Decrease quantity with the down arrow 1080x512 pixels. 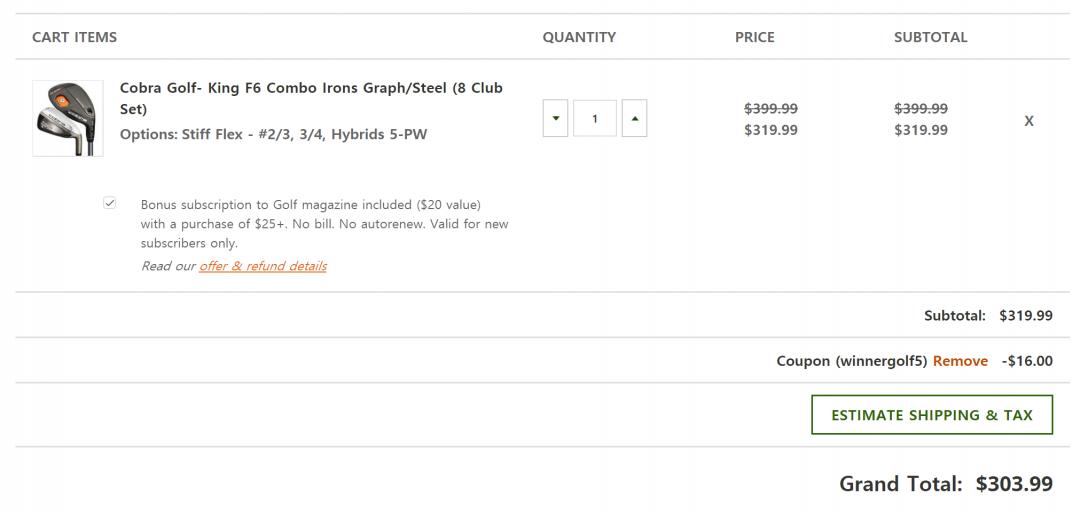(x=555, y=119)
